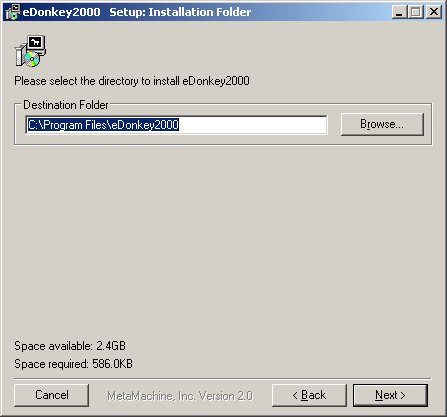447x417 pixels.
Task: Place cursor in empty part of path field
Action: [x=253, y=125]
